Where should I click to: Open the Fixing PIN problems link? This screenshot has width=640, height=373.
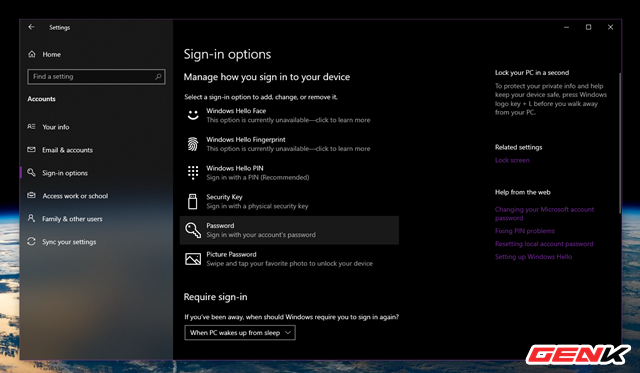coord(524,231)
